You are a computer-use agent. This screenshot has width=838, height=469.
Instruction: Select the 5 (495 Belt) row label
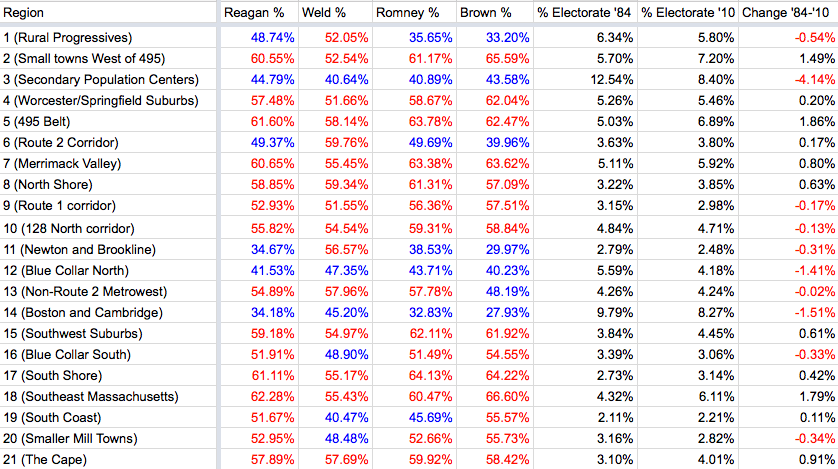point(47,121)
